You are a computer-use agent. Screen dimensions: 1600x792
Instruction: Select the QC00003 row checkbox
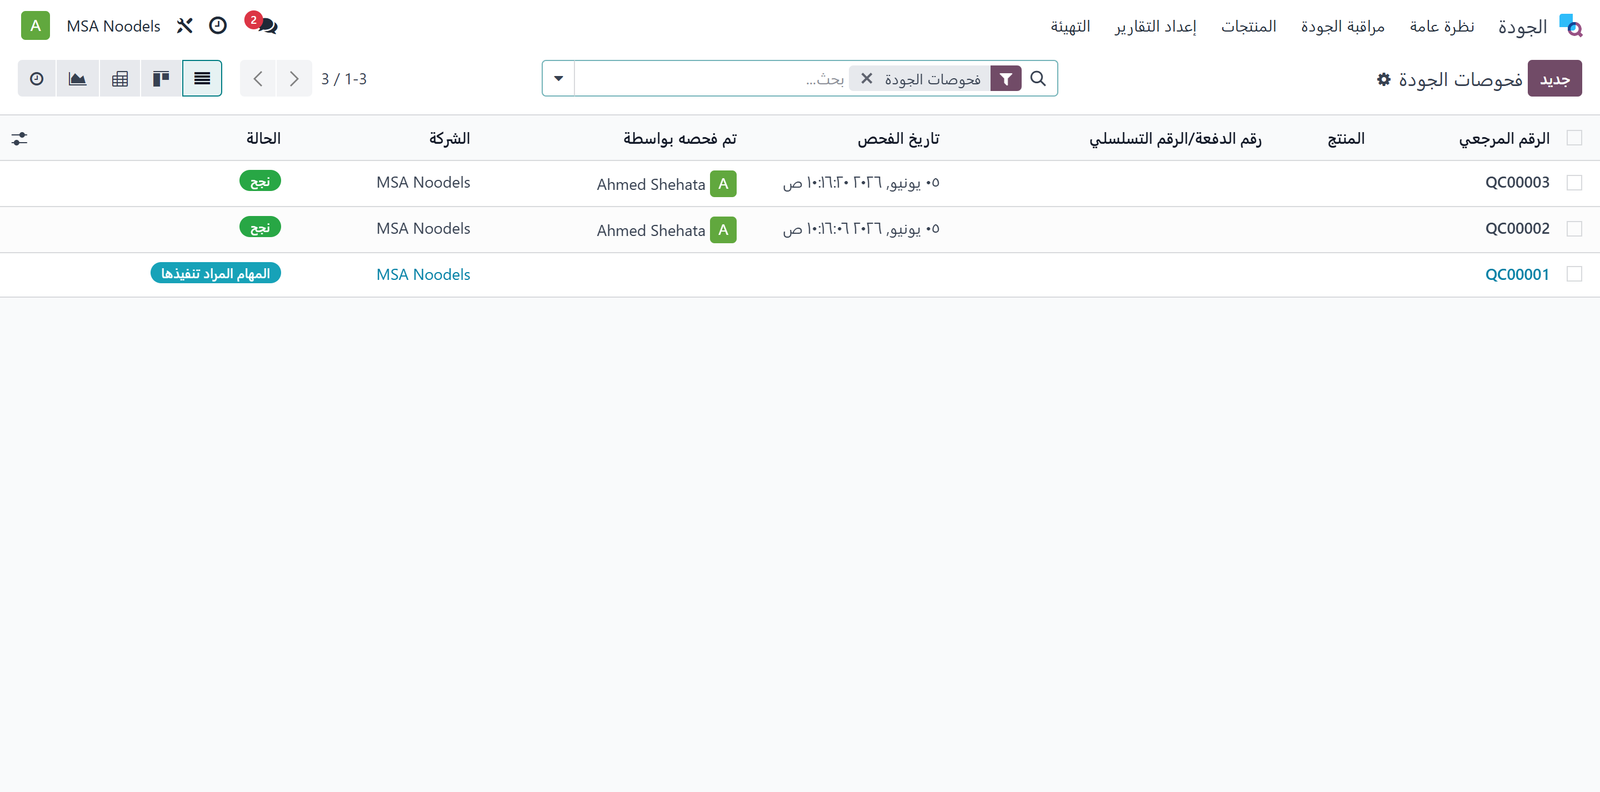(x=1574, y=183)
